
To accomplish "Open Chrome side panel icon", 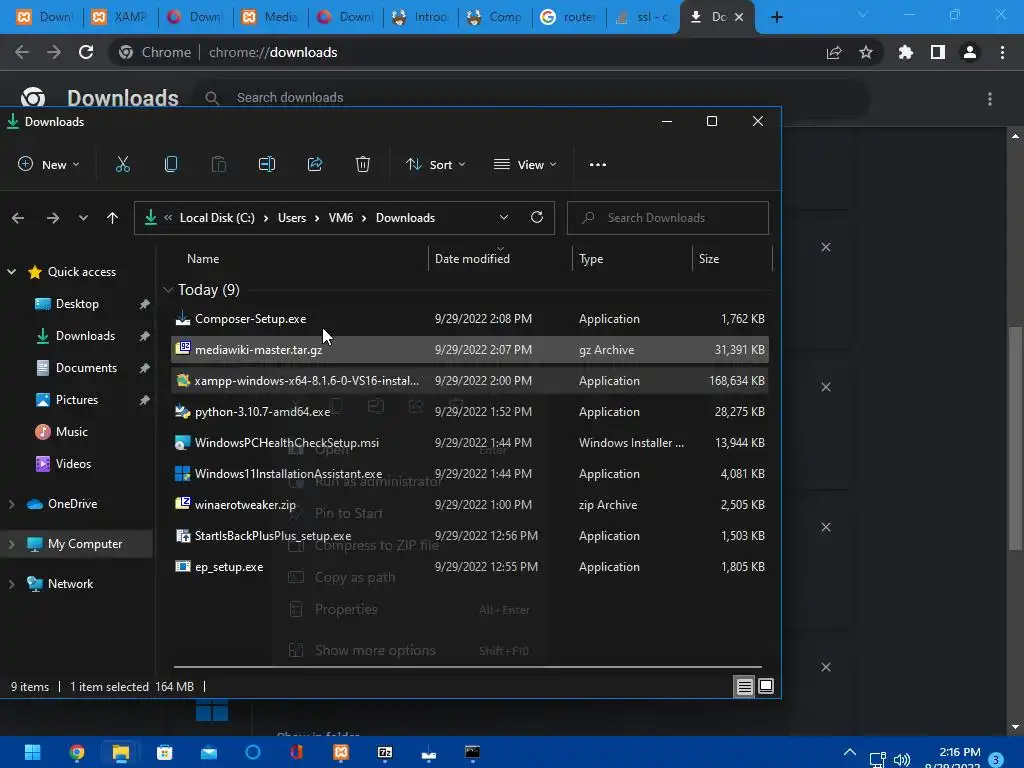I will click(x=938, y=52).
